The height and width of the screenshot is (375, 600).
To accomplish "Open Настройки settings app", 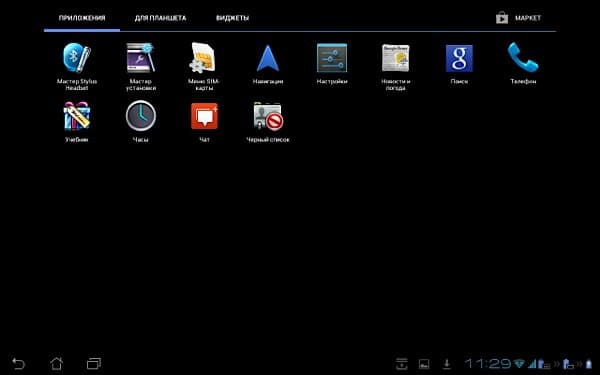I will pos(332,64).
